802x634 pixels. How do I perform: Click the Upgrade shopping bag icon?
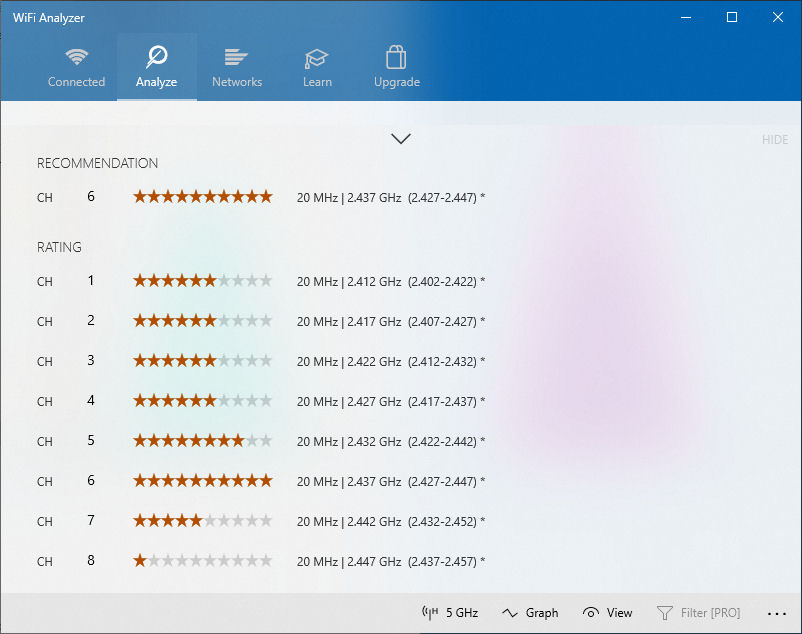click(x=396, y=57)
